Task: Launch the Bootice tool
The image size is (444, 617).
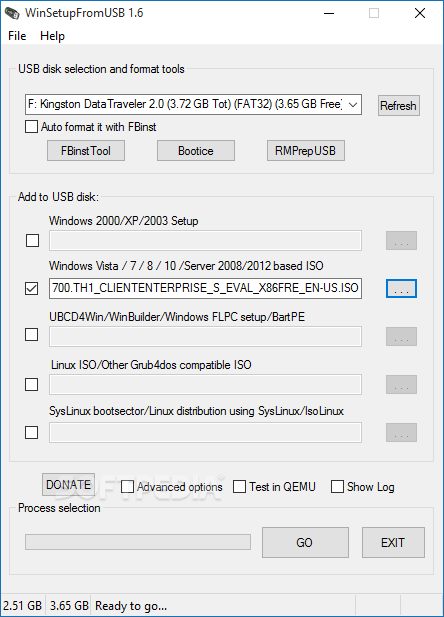Action: click(196, 151)
